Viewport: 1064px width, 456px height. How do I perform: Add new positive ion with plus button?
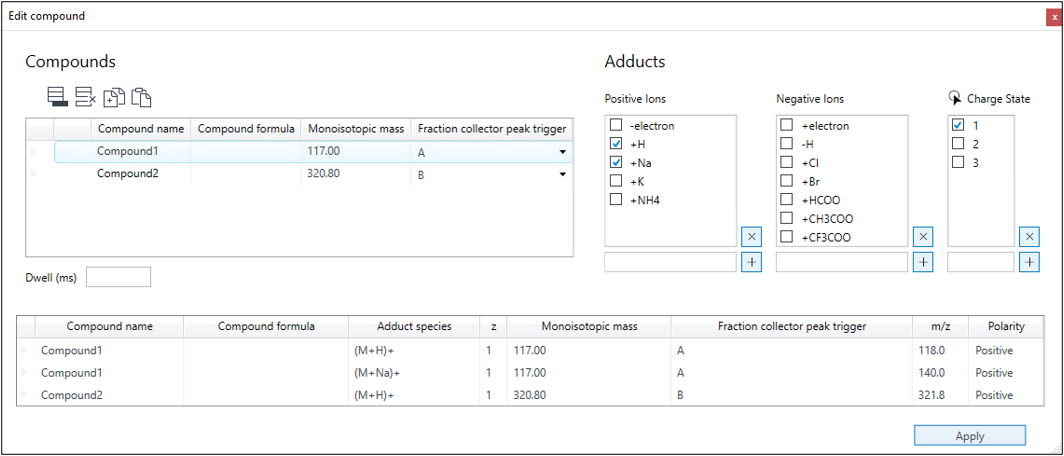752,262
